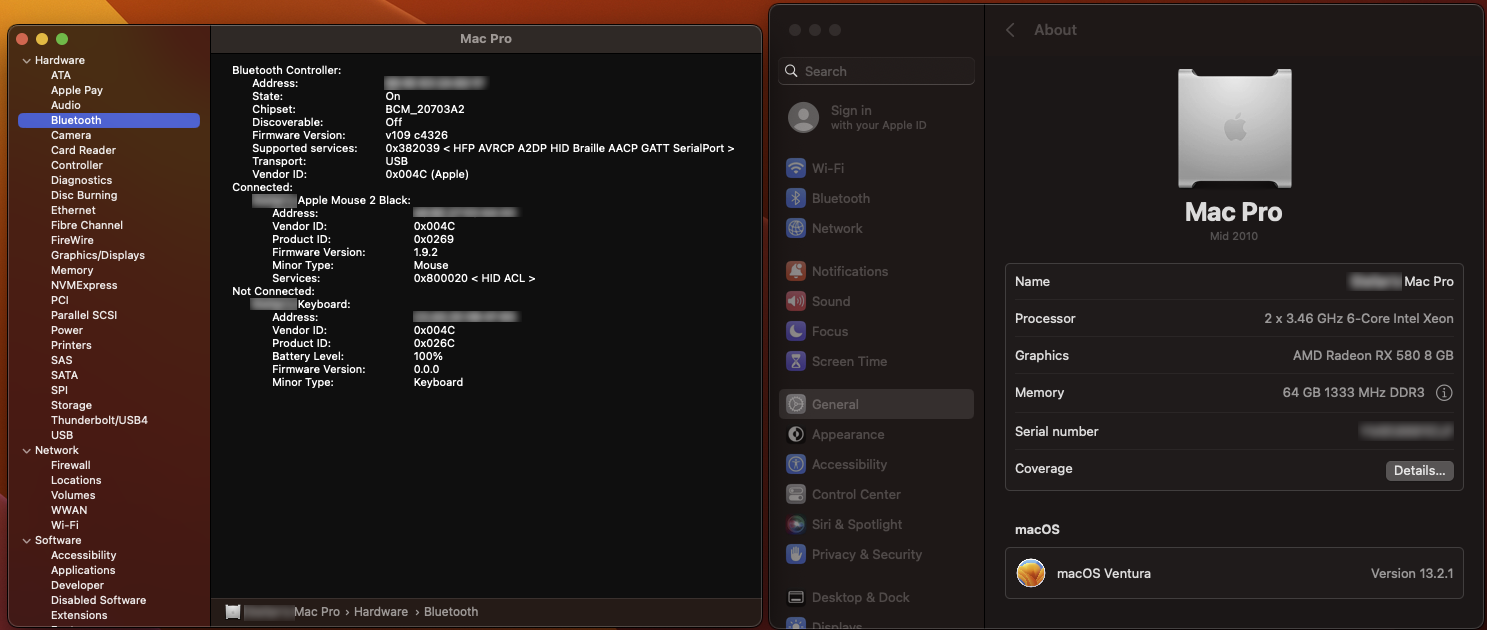Click the Processor row in About
Viewport: 1487px width, 630px height.
point(1234,319)
